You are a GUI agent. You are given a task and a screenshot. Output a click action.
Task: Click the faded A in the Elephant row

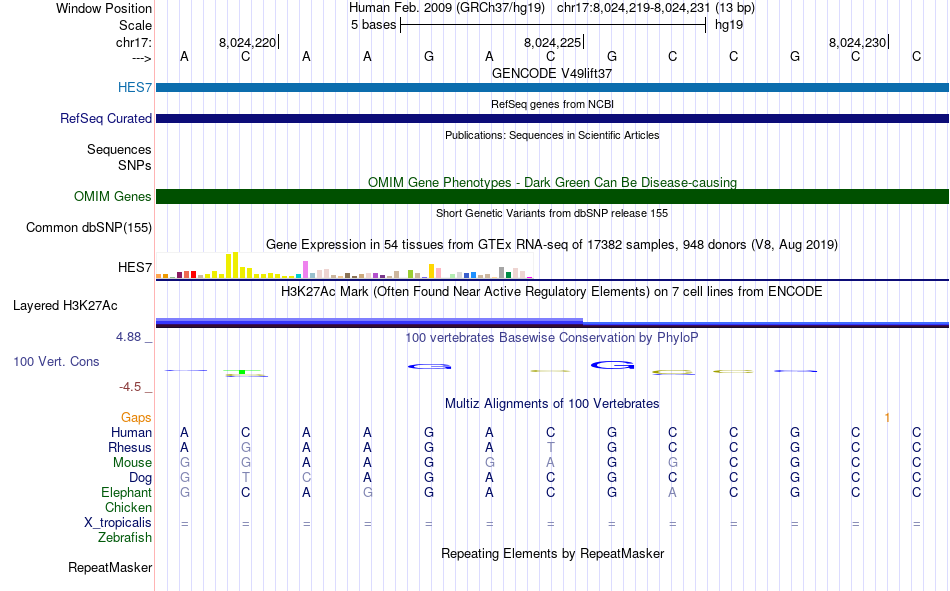(673, 492)
